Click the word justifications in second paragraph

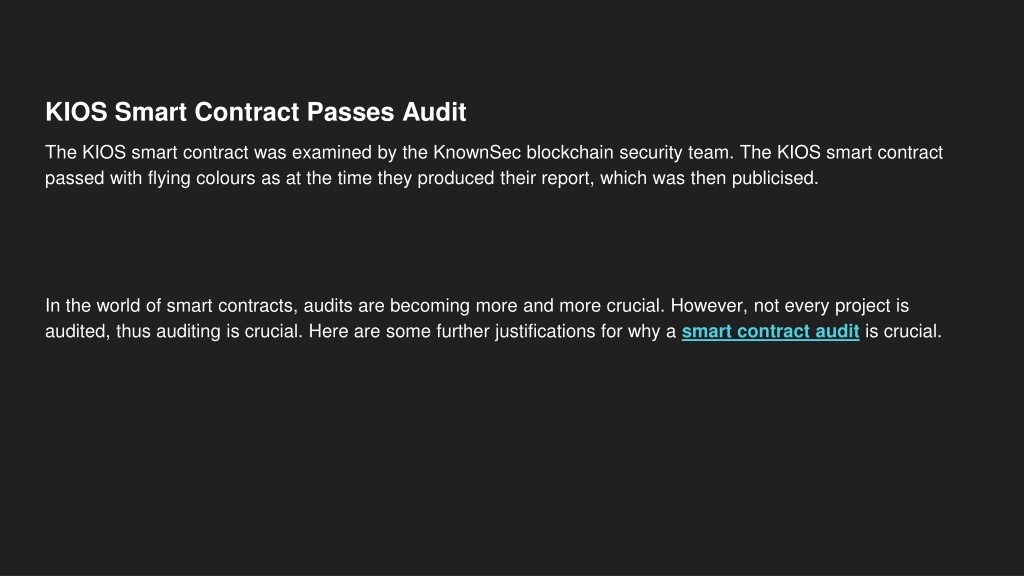tap(545, 331)
